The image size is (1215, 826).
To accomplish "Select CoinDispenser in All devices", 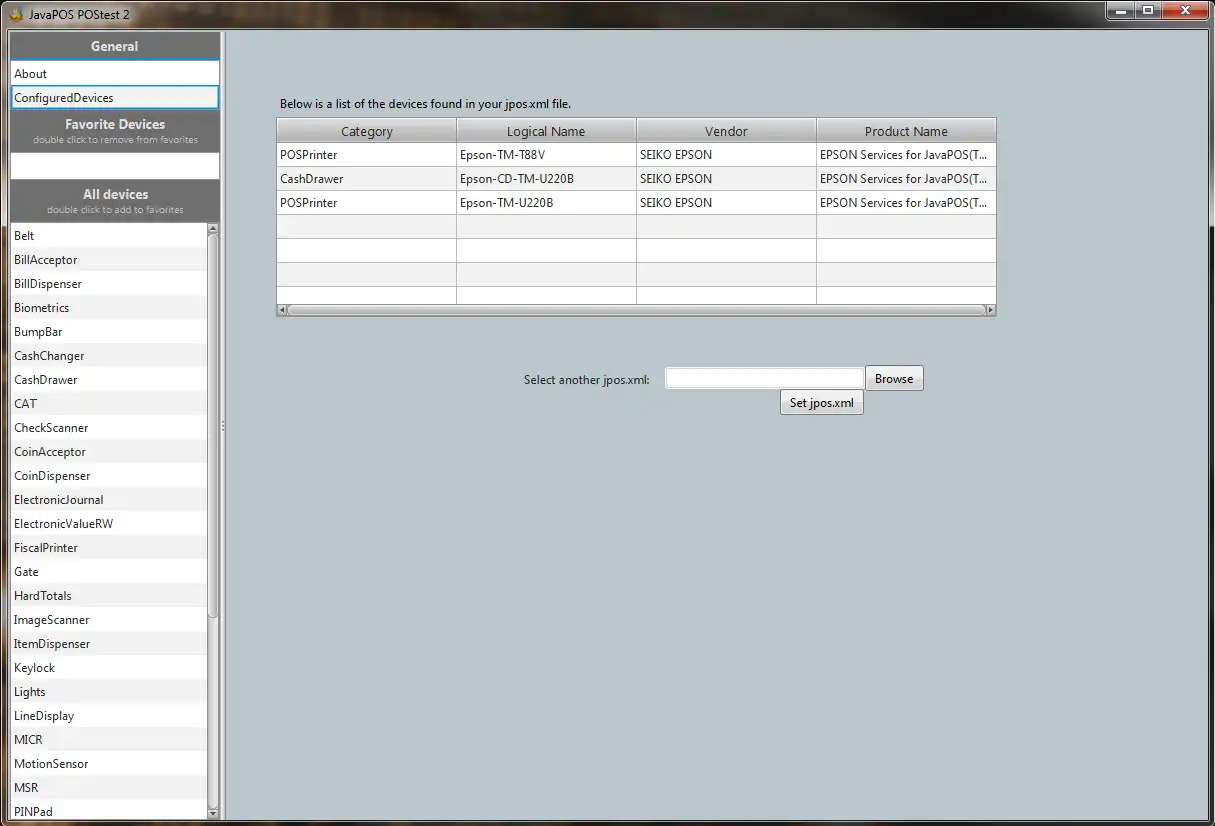I will tap(108, 476).
